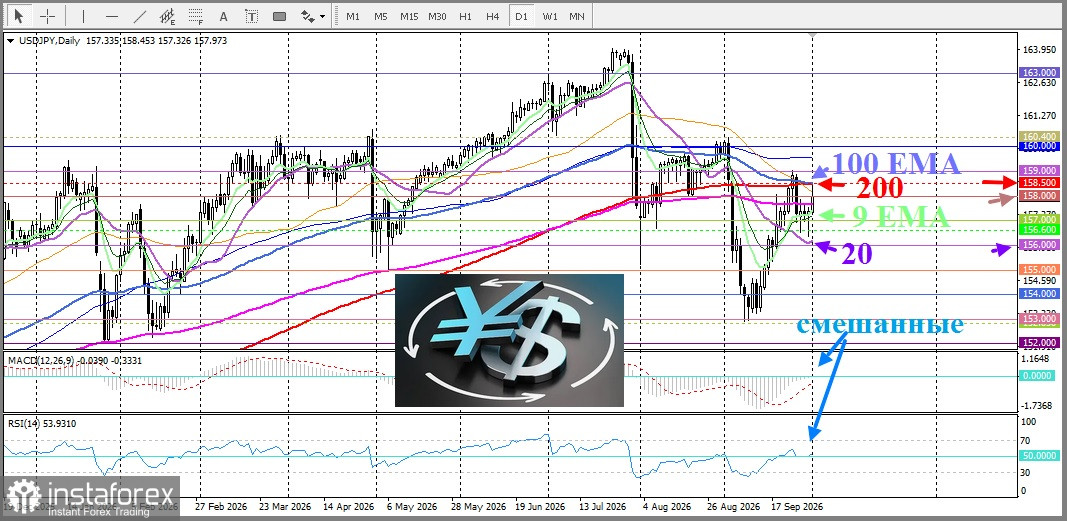The height and width of the screenshot is (521, 1067).
Task: Choose the Vertical Line drawing tool
Action: [x=84, y=16]
